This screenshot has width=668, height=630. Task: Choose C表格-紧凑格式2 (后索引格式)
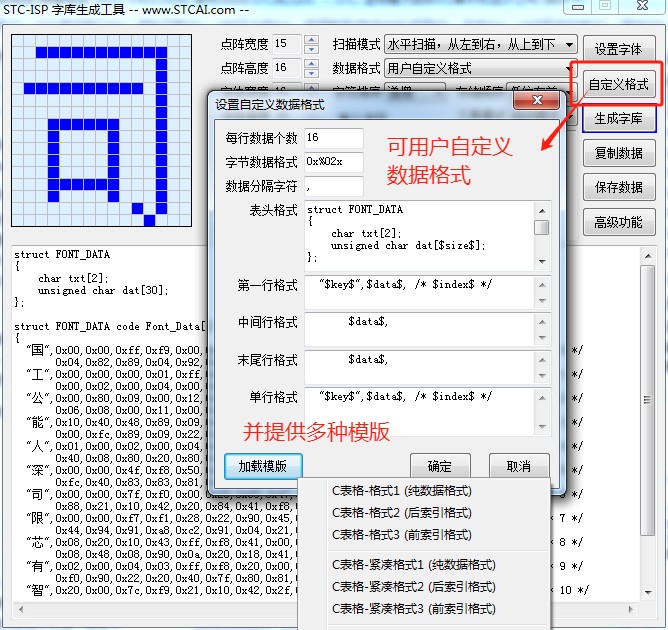tap(414, 587)
